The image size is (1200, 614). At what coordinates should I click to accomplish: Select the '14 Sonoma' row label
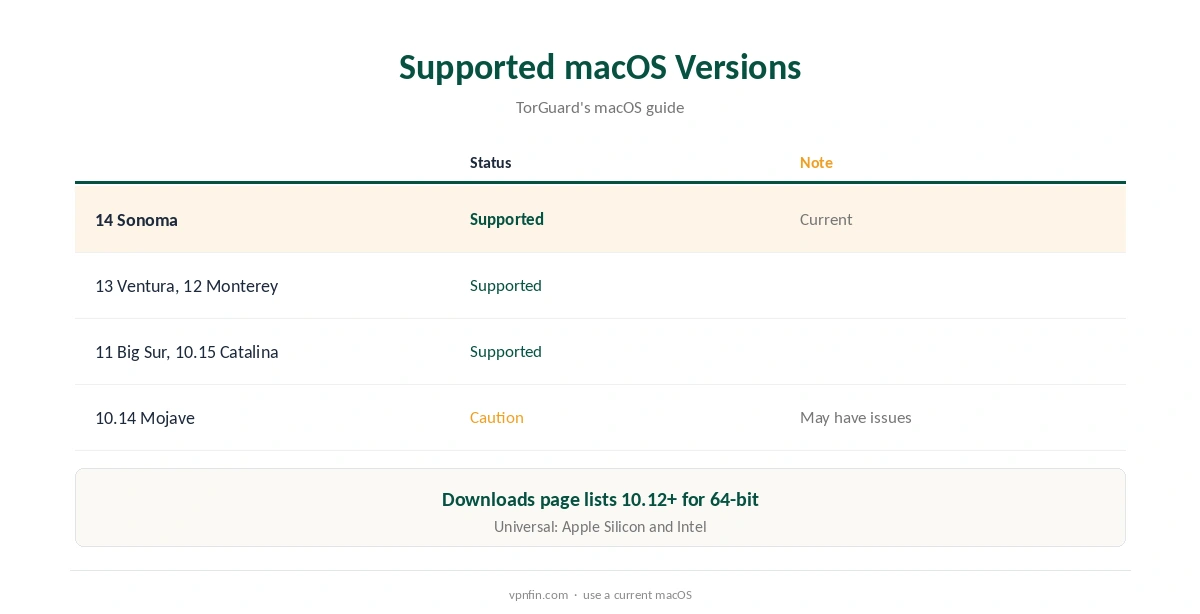coord(136,219)
